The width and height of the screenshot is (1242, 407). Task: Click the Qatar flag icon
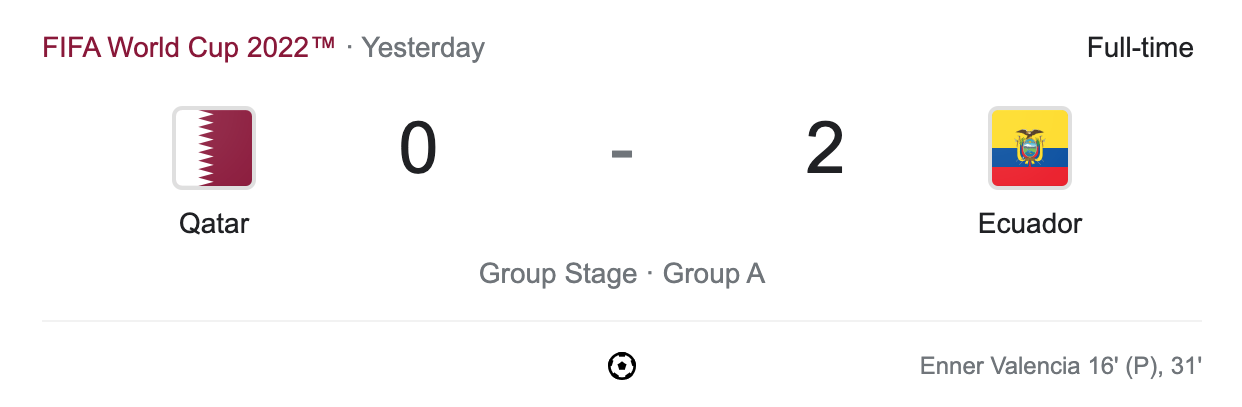tap(214, 148)
